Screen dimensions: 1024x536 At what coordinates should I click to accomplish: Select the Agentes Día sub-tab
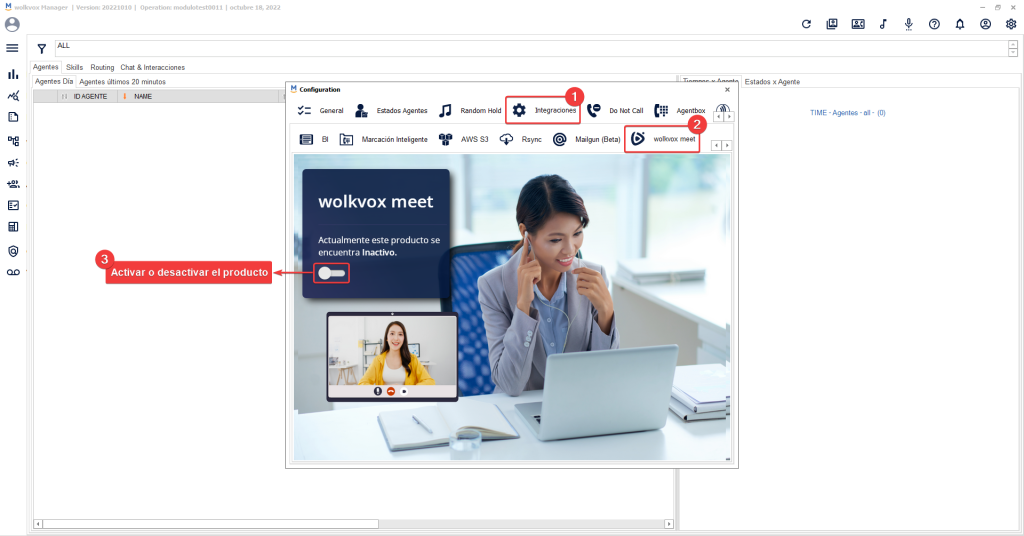[54, 82]
